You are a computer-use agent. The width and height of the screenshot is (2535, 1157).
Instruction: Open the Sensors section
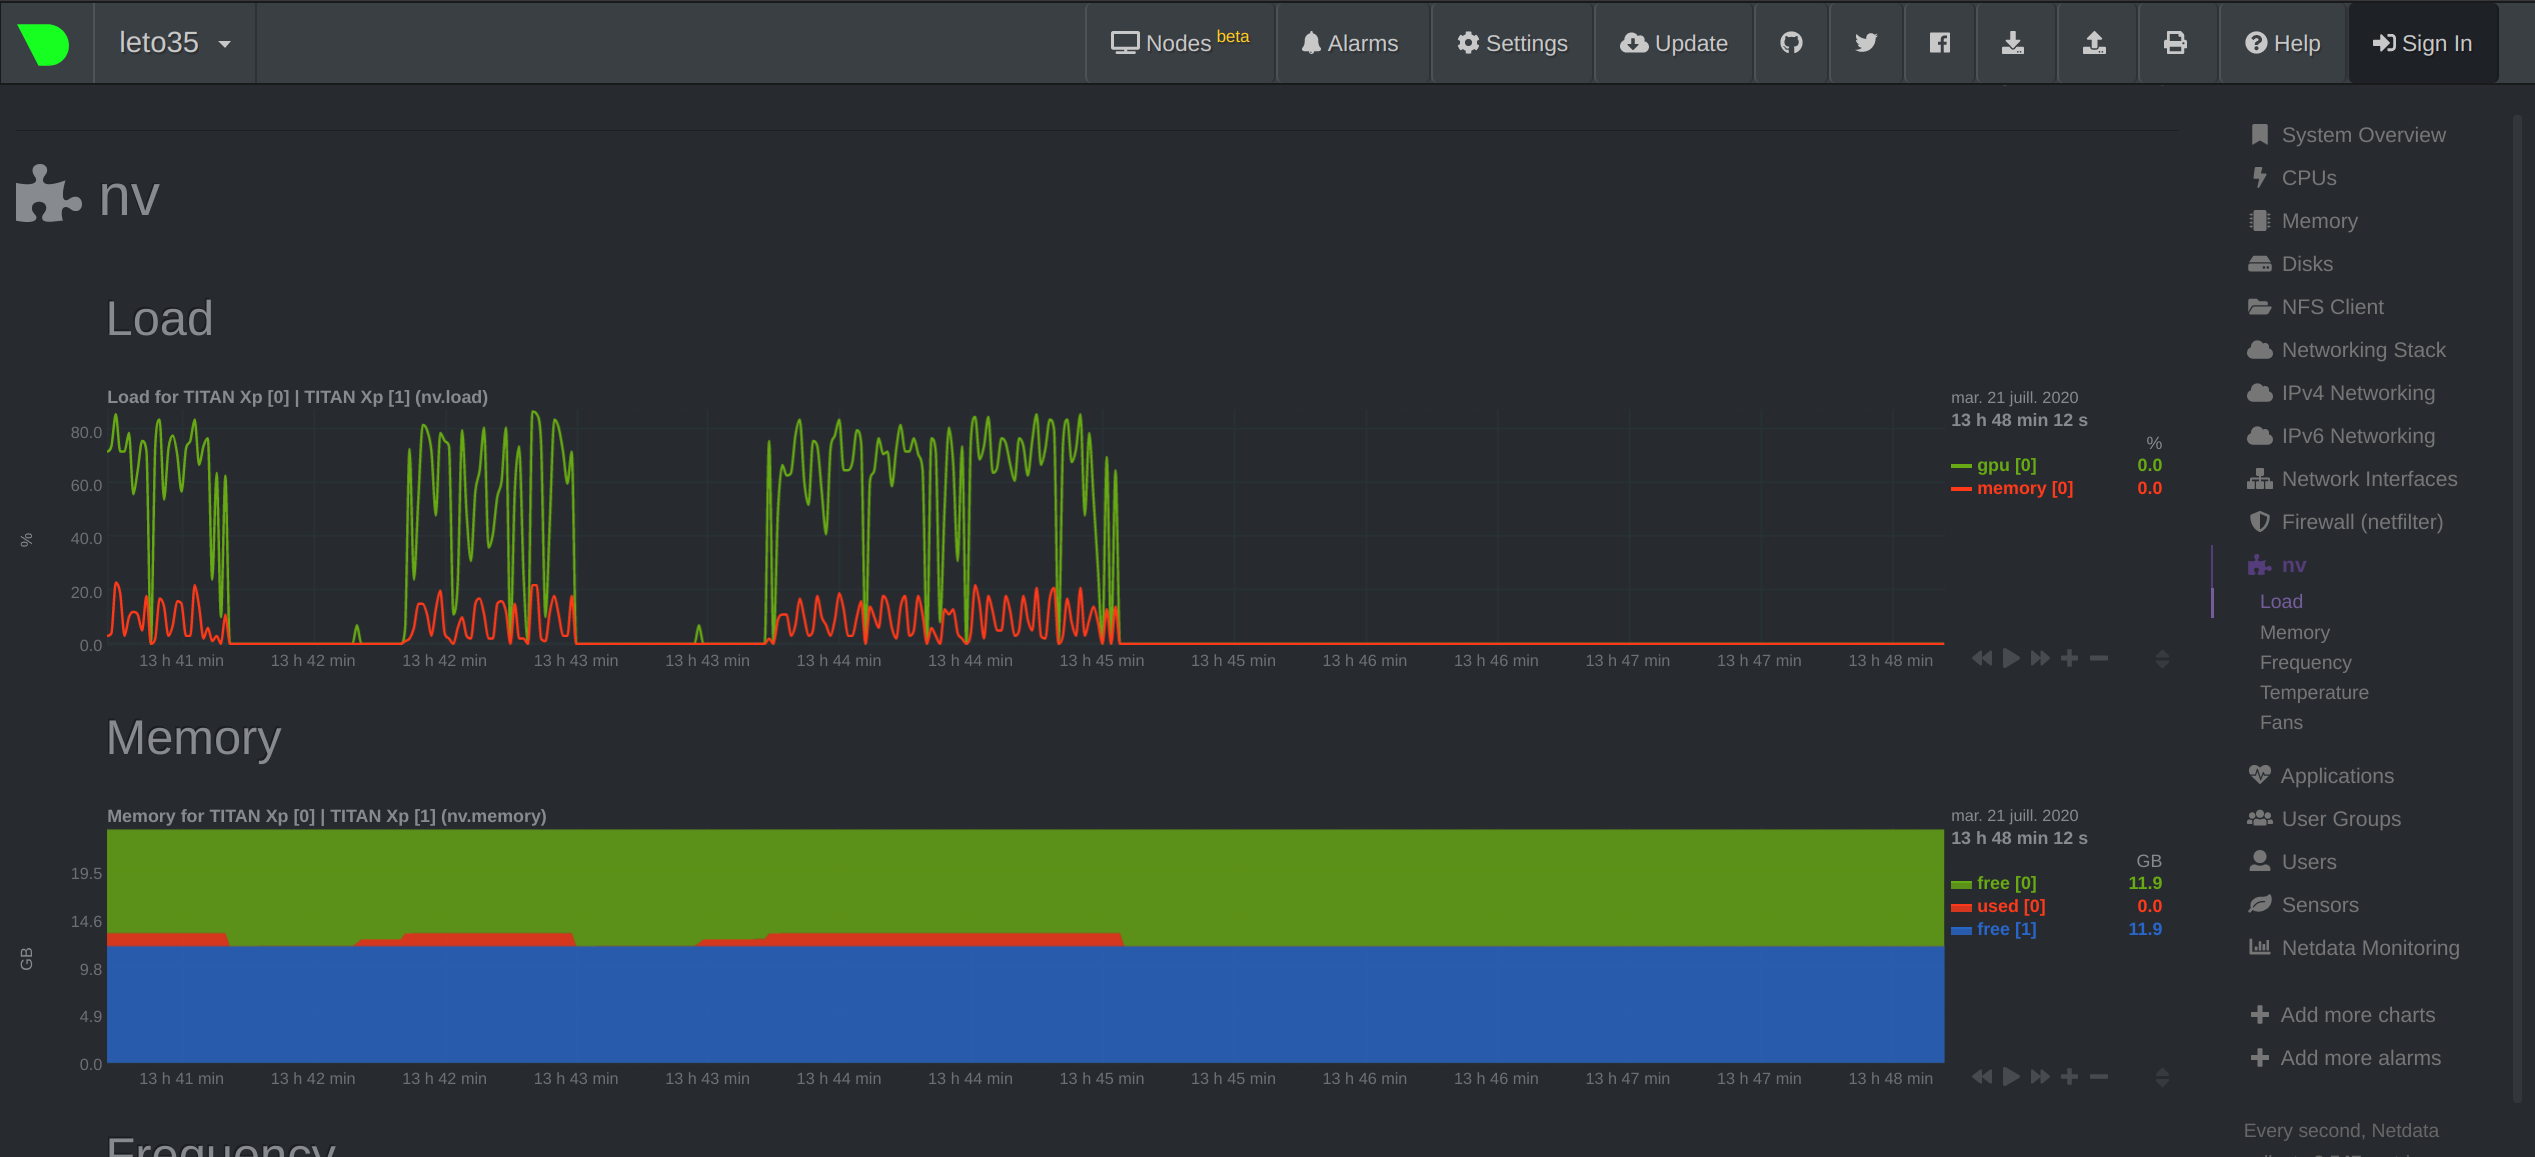pos(2304,905)
